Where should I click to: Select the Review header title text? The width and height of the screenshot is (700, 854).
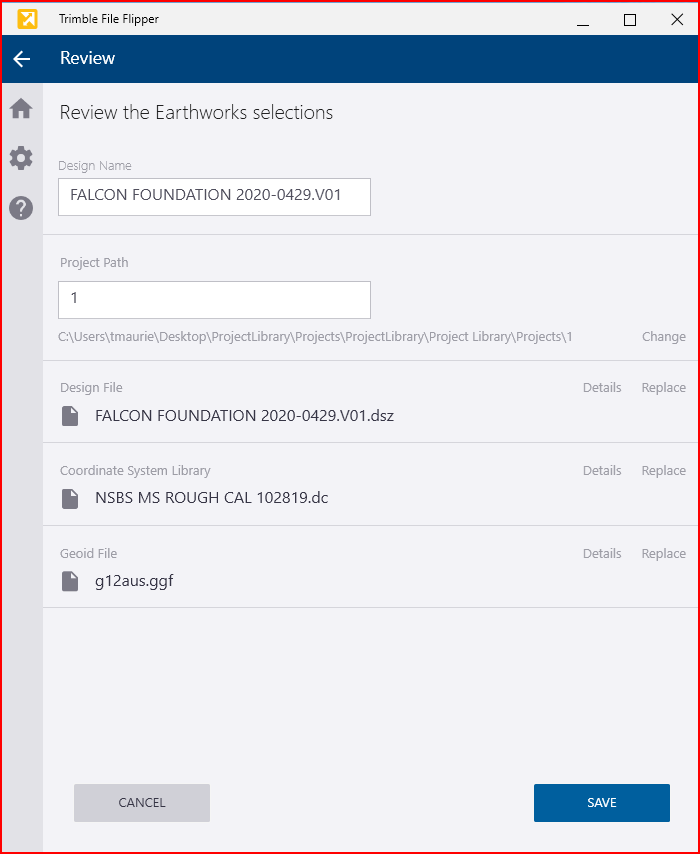pos(87,58)
